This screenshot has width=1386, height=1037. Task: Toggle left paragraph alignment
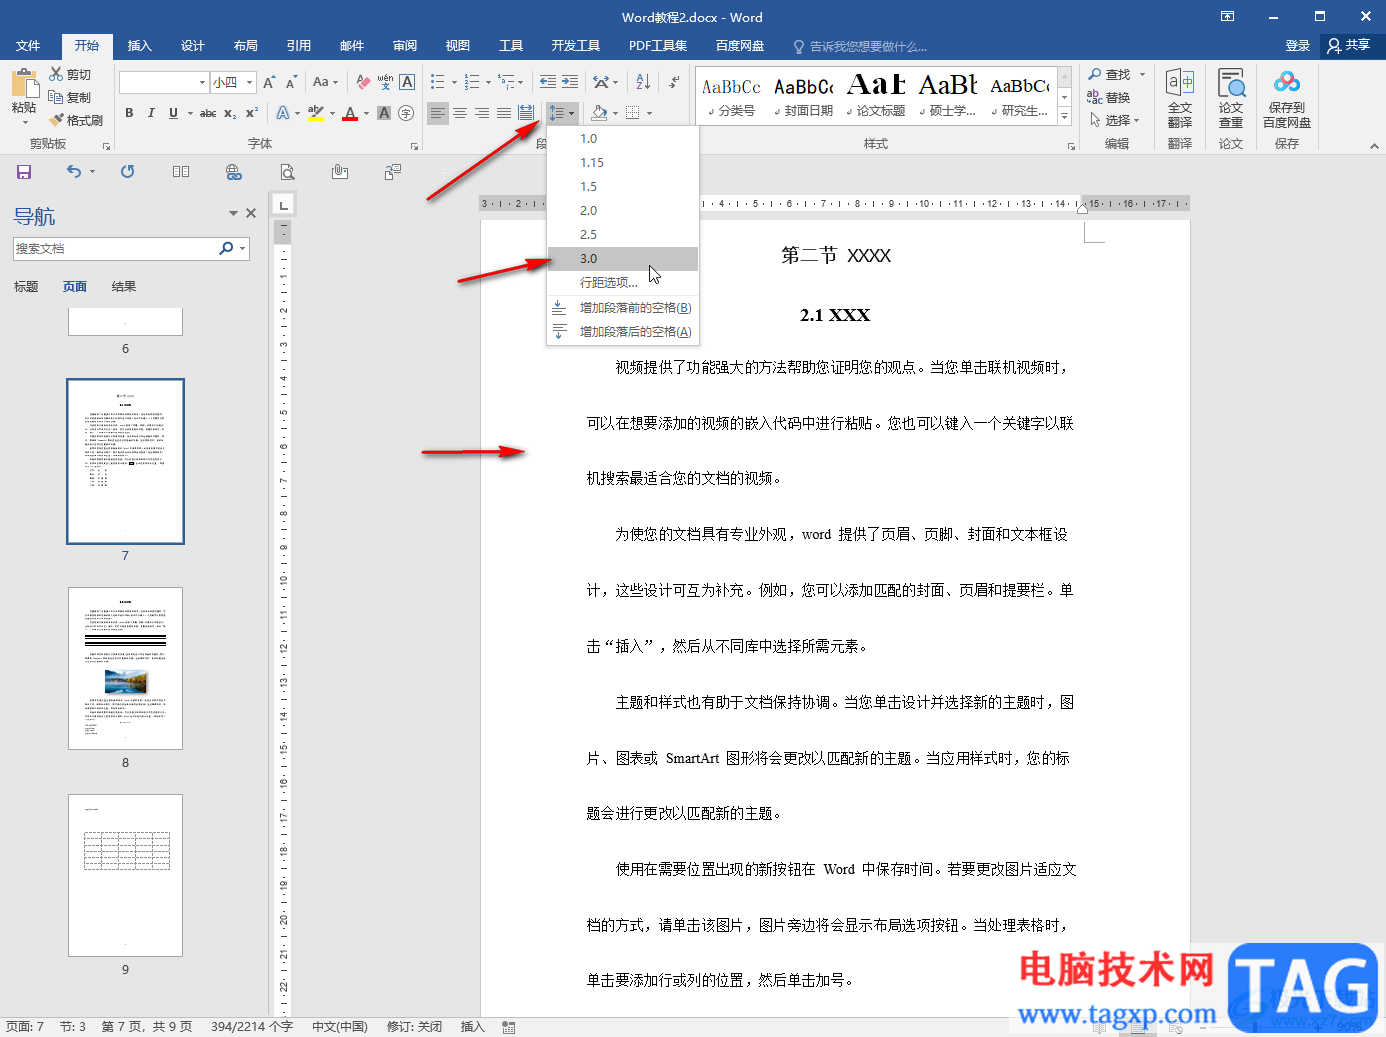[x=438, y=113]
